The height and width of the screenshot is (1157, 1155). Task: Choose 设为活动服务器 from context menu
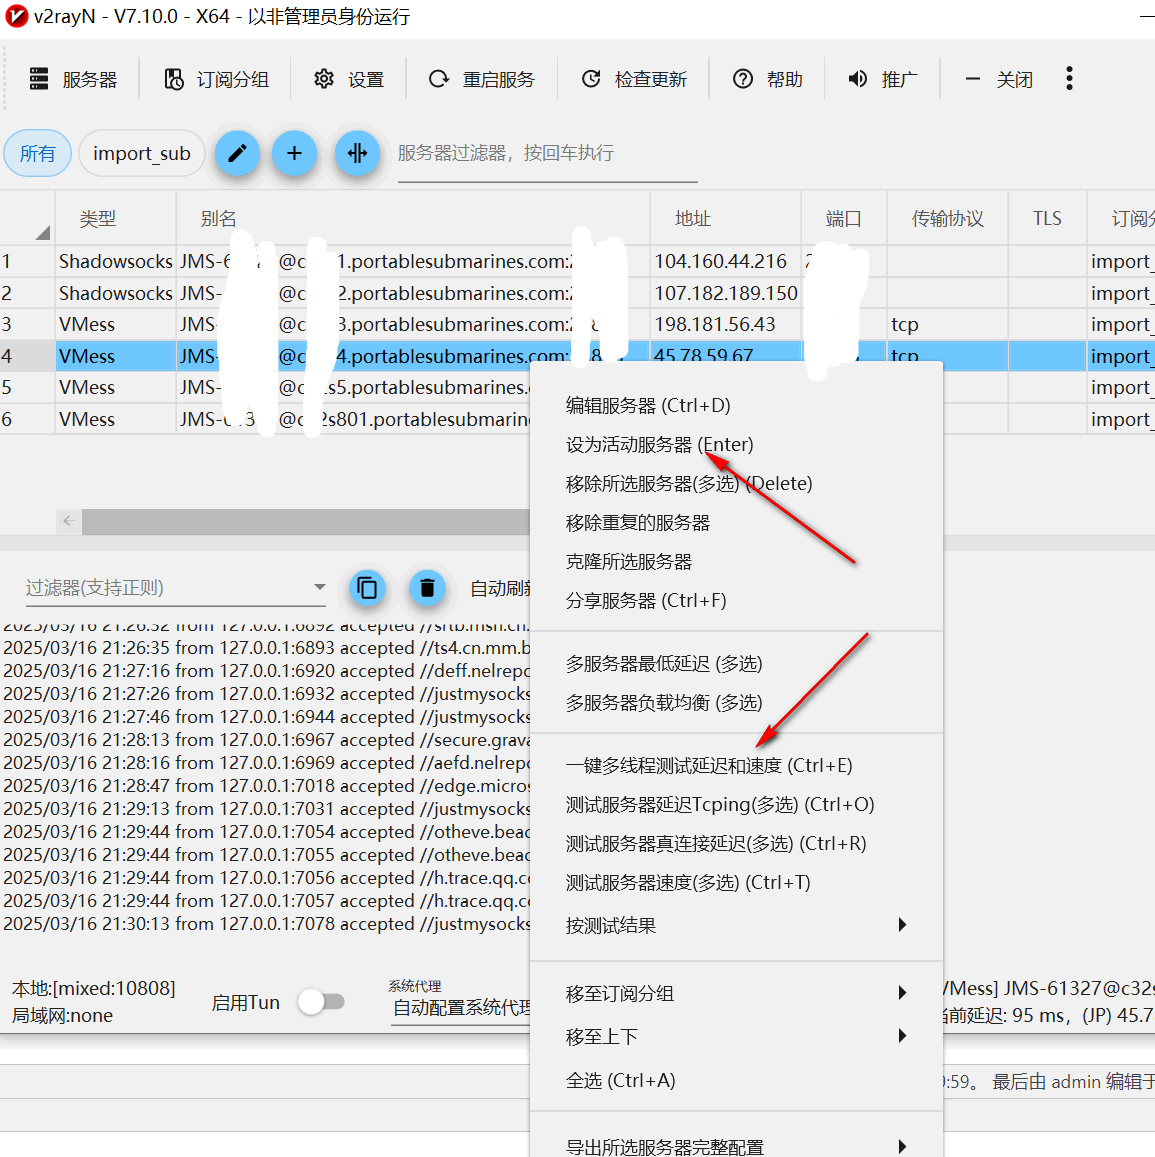[659, 445]
